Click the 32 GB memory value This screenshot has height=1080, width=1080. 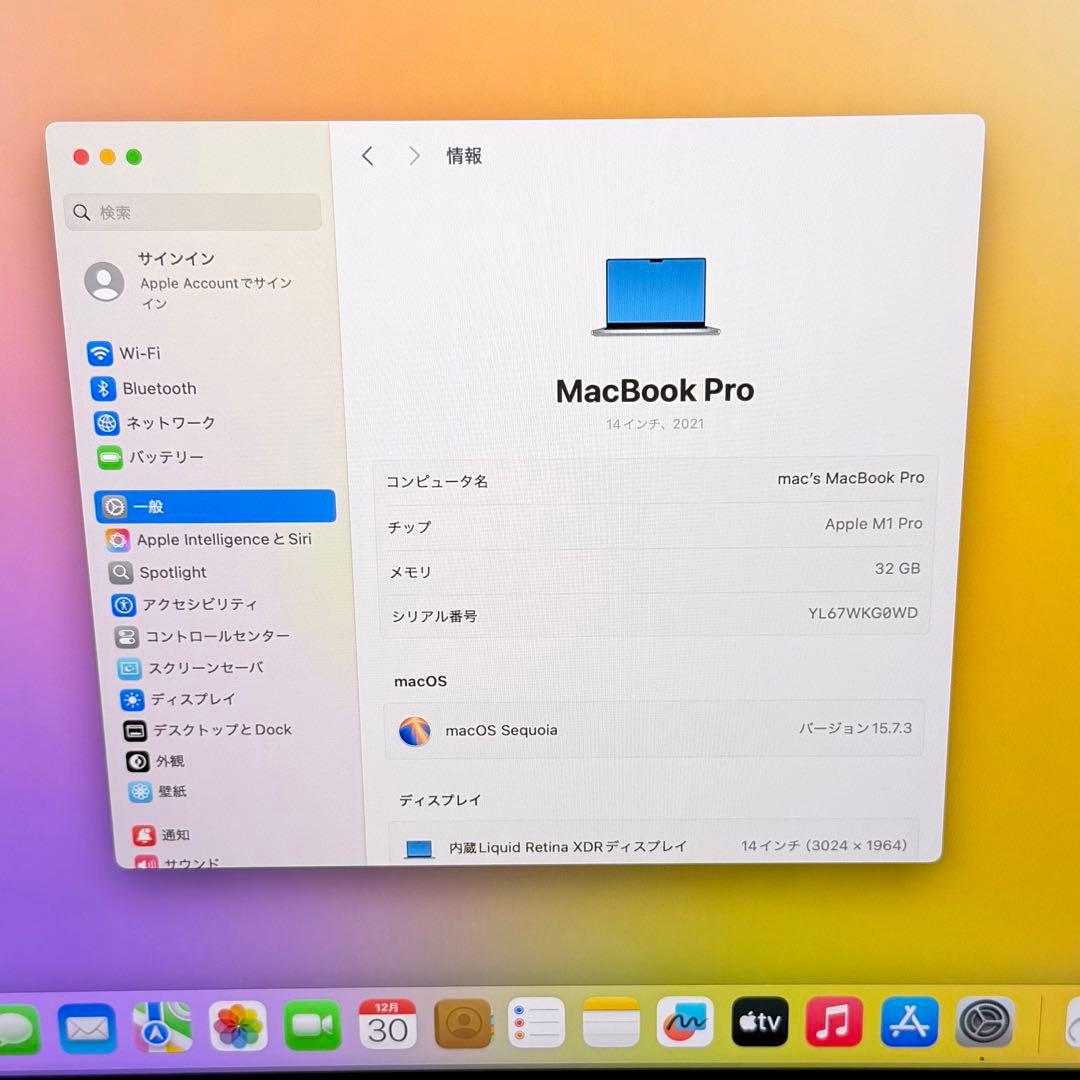[x=897, y=569]
